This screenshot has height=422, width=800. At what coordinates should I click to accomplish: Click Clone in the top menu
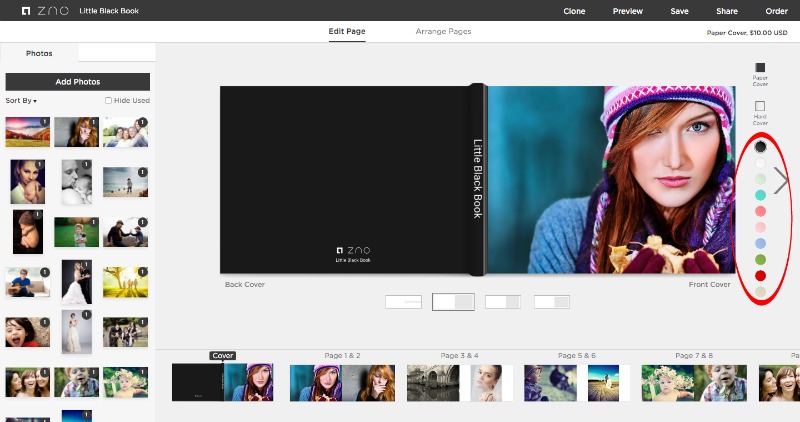(x=574, y=11)
